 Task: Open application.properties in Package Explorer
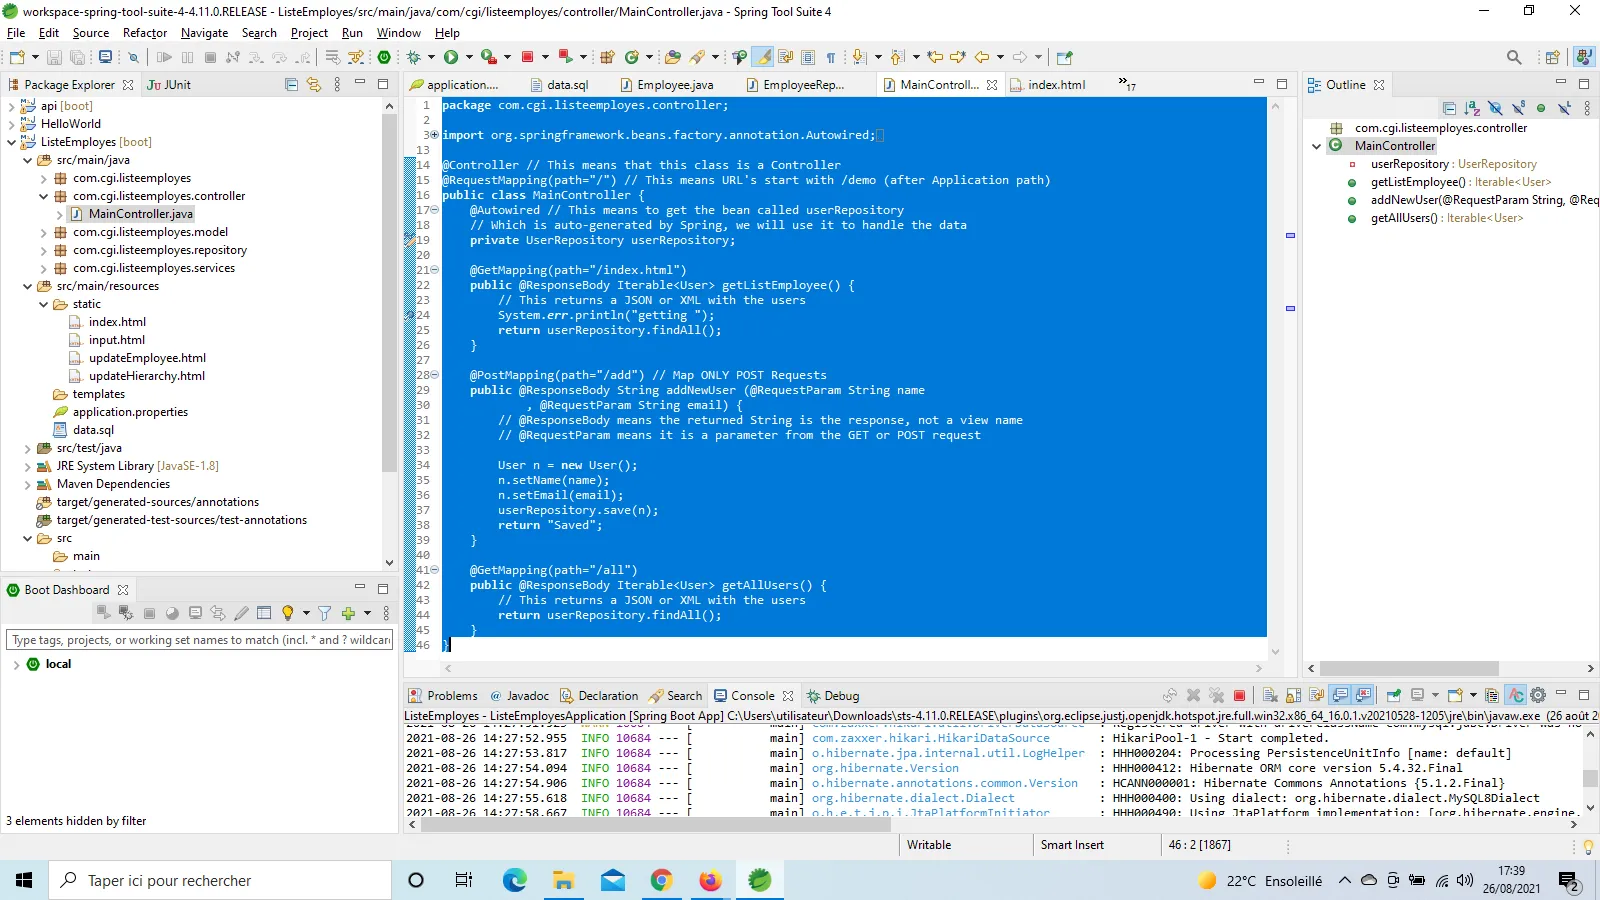pyautogui.click(x=130, y=412)
